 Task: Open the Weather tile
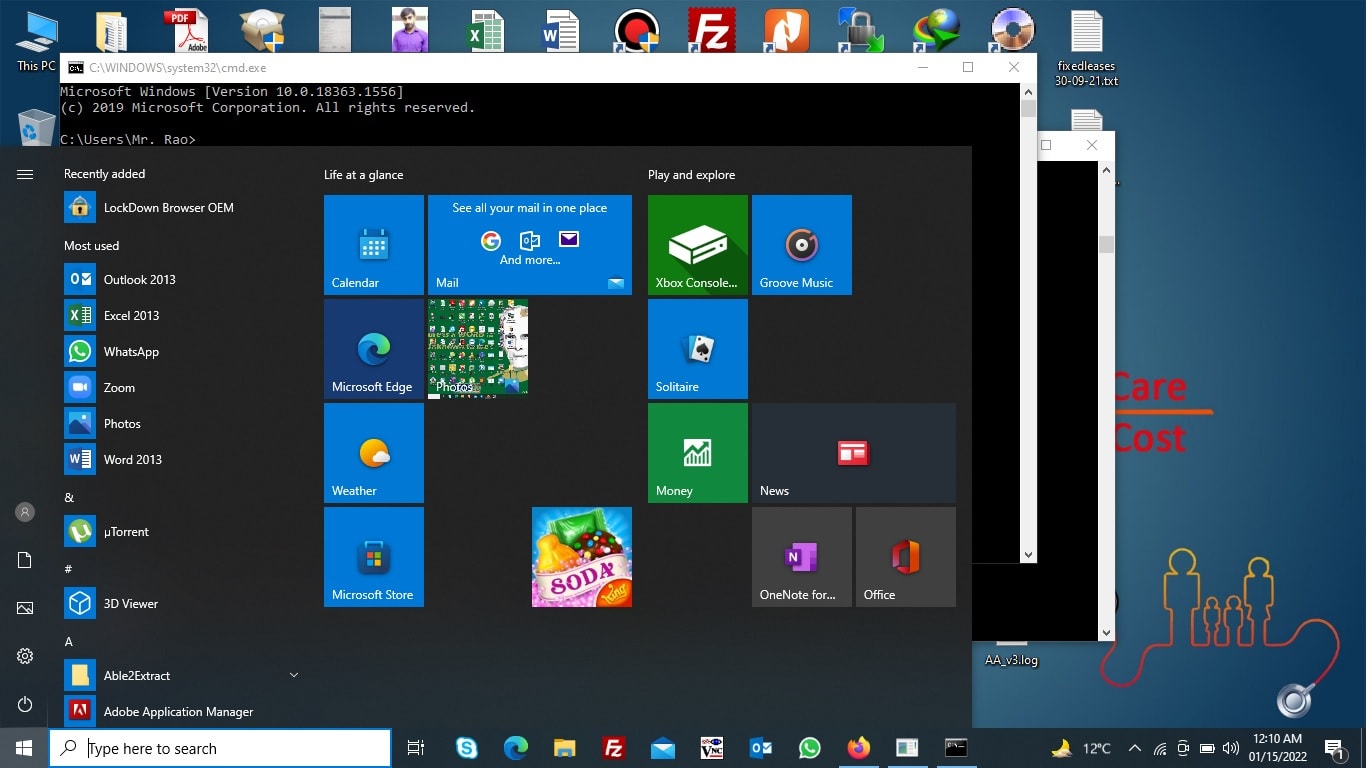374,453
